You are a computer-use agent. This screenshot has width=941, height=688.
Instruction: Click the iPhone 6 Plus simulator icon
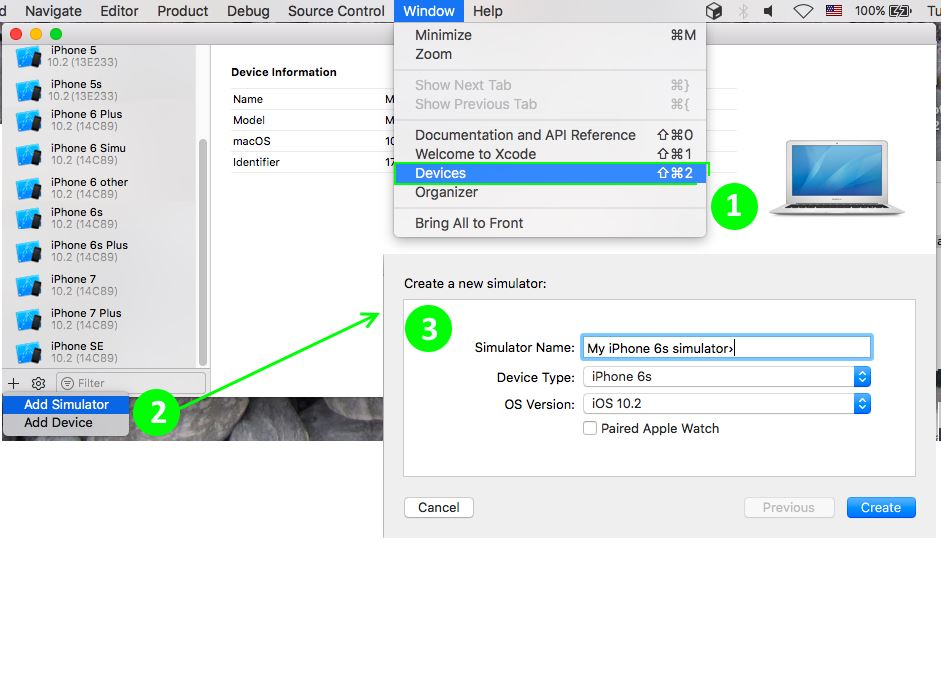click(28, 121)
